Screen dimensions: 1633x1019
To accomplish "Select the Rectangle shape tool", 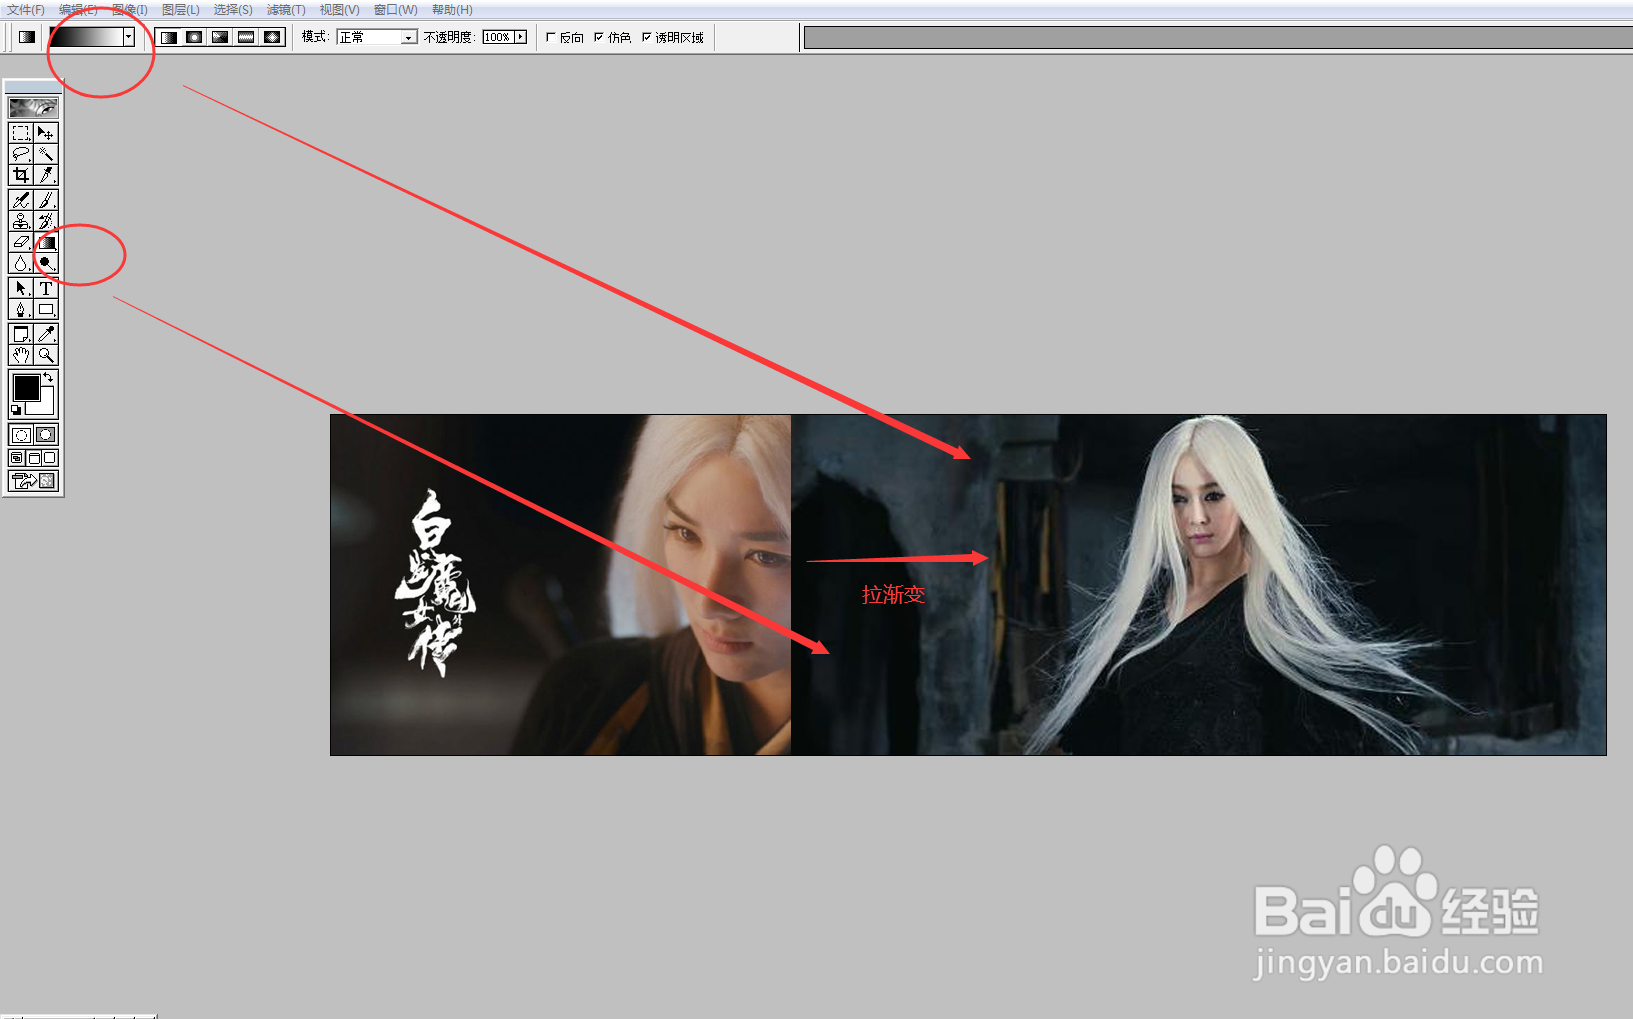I will click(x=46, y=309).
